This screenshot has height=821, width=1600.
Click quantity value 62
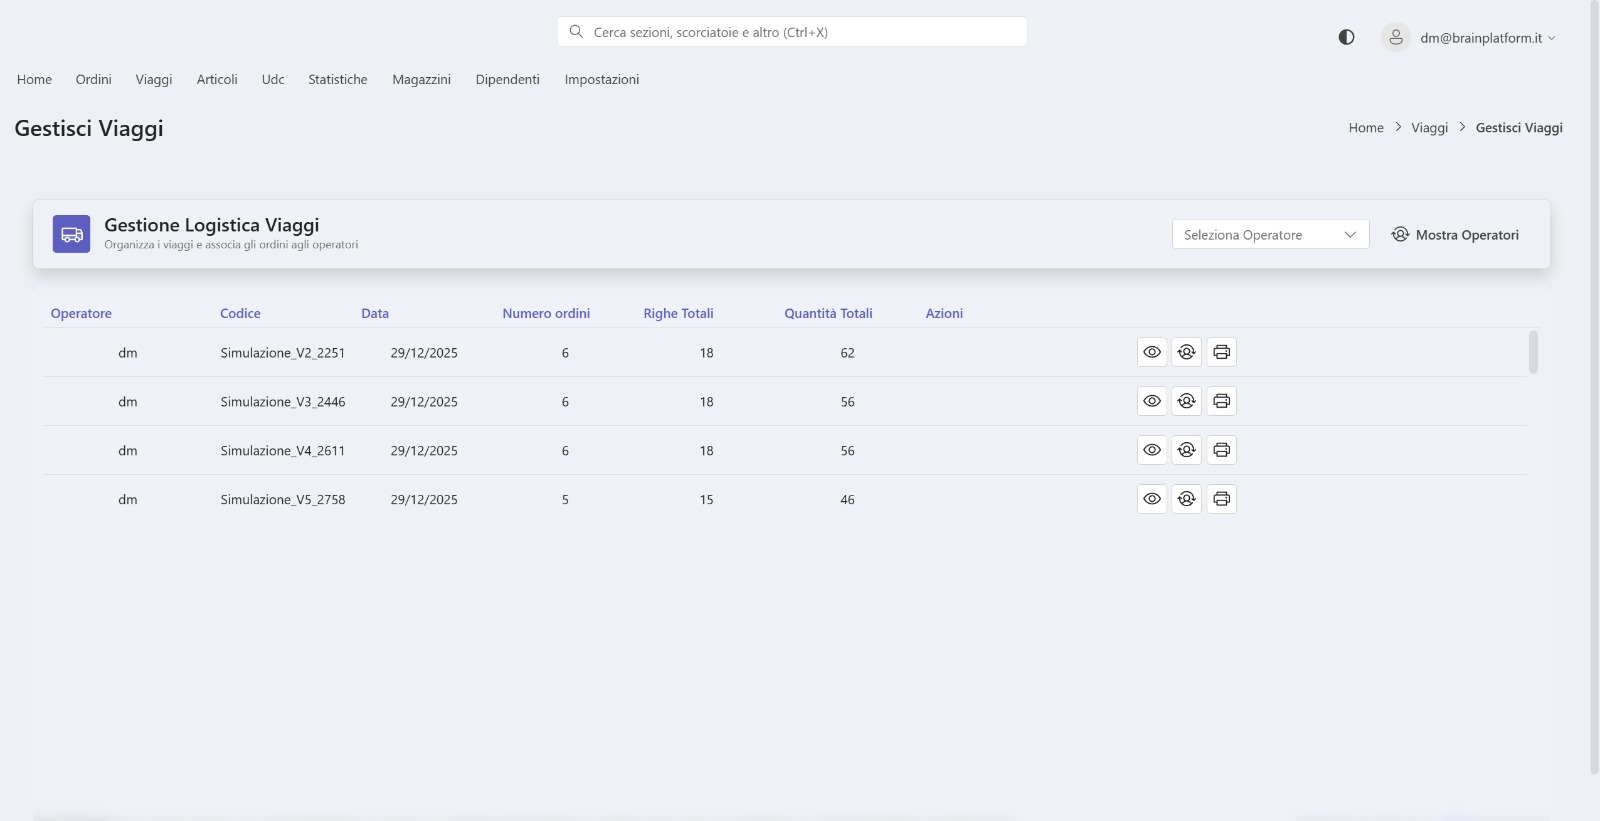point(847,353)
